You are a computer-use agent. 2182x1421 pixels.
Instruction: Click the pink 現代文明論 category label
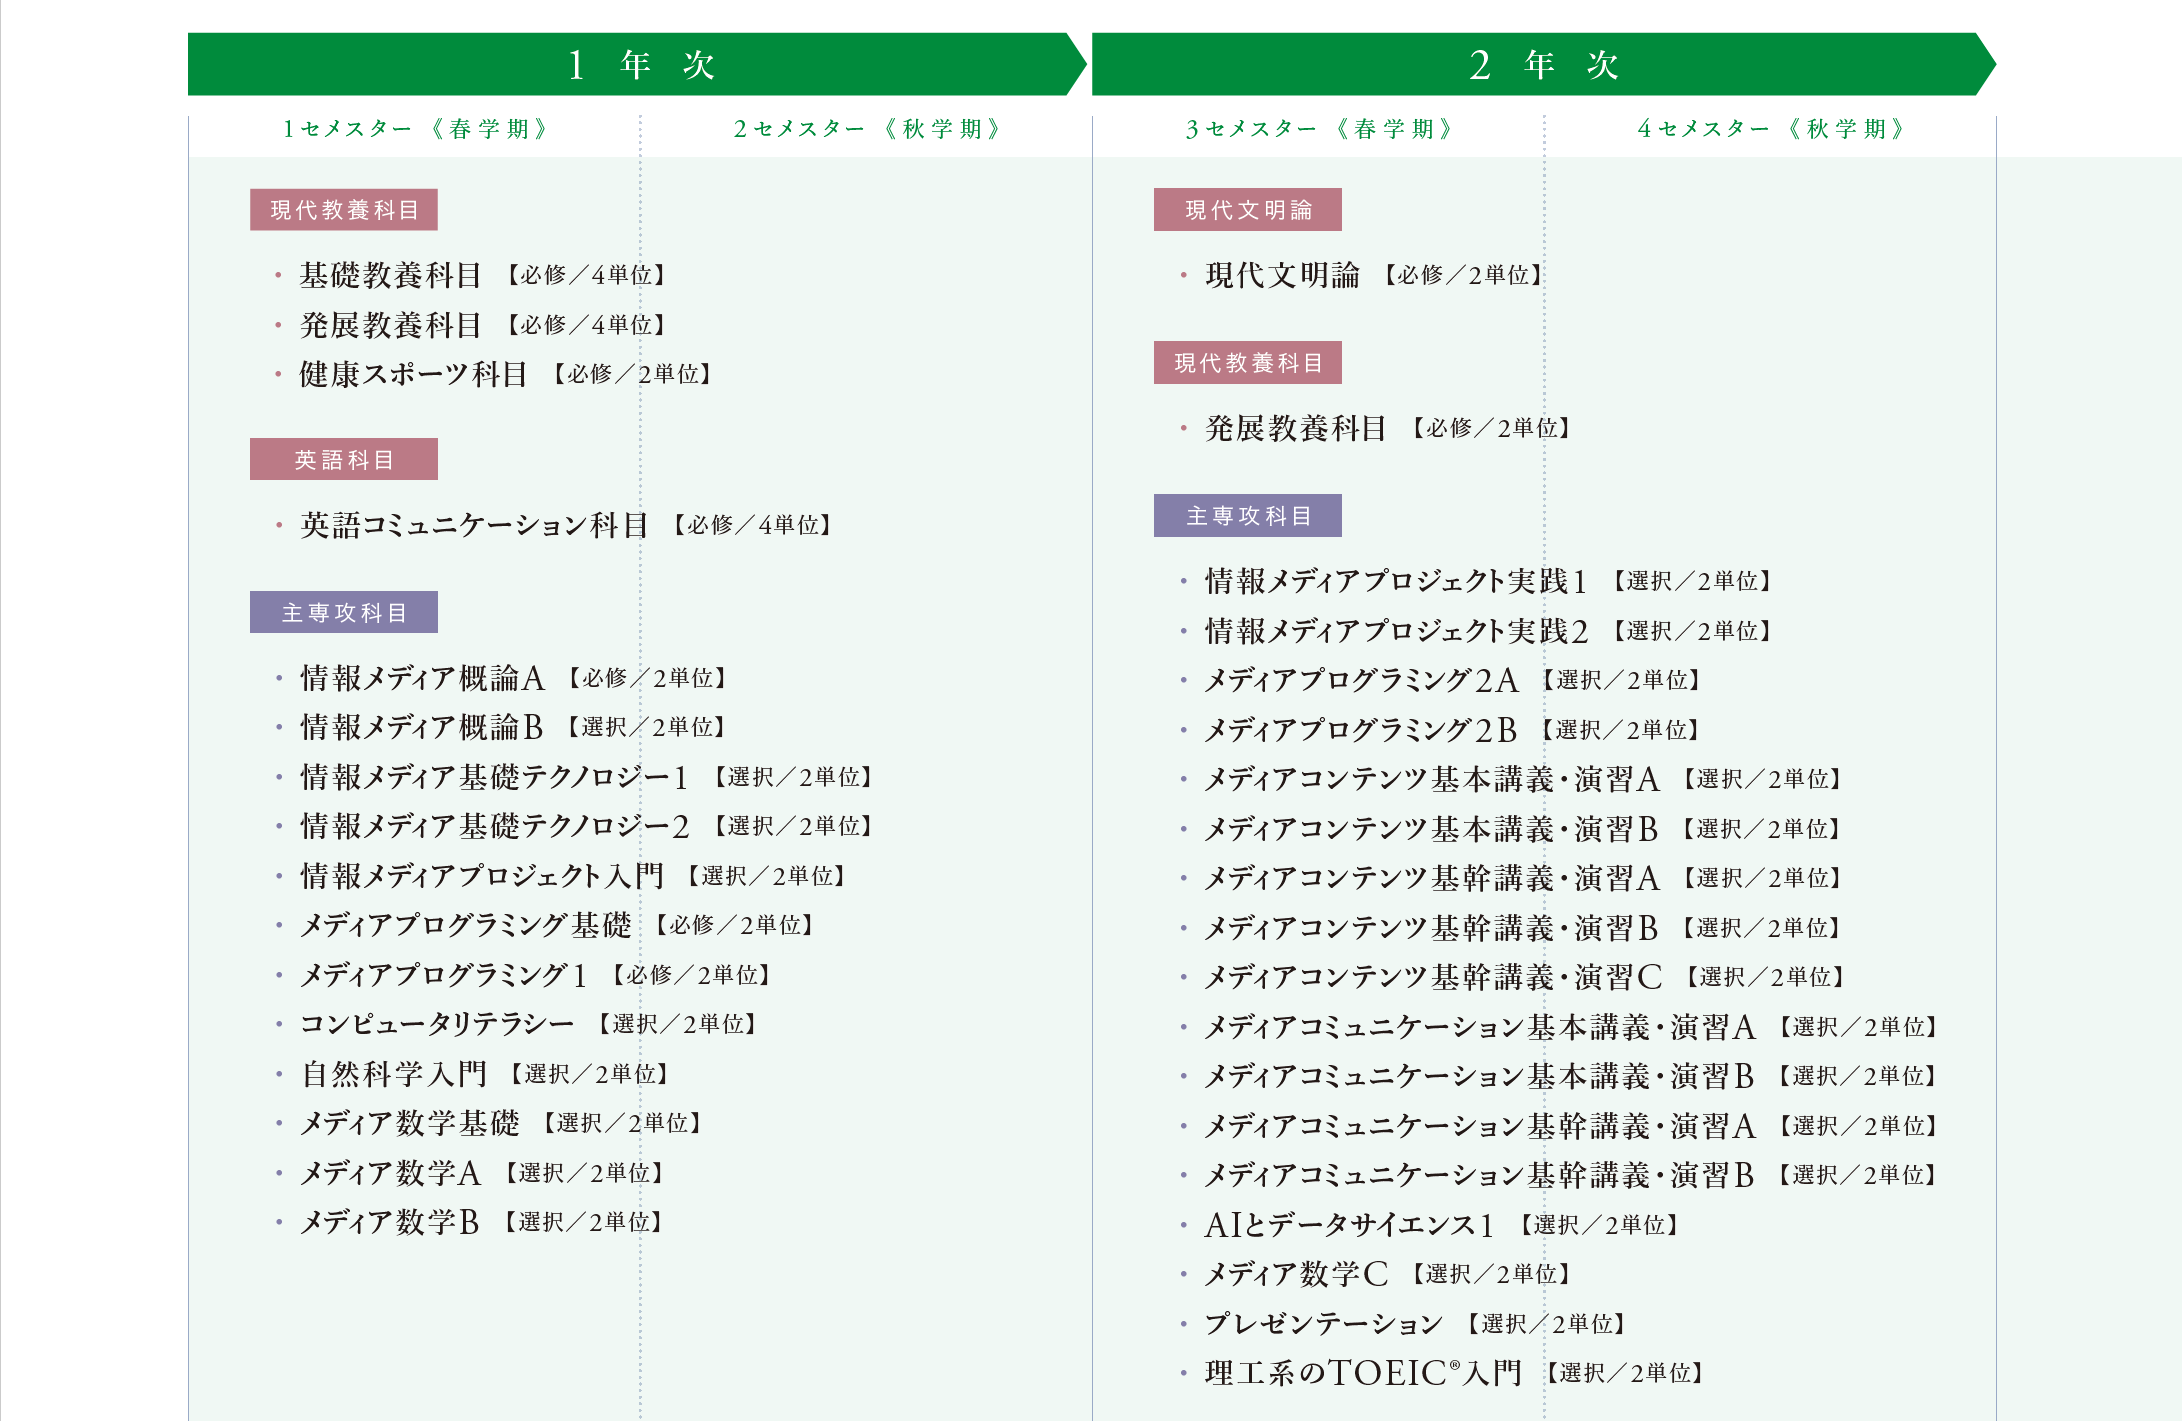click(x=1248, y=210)
